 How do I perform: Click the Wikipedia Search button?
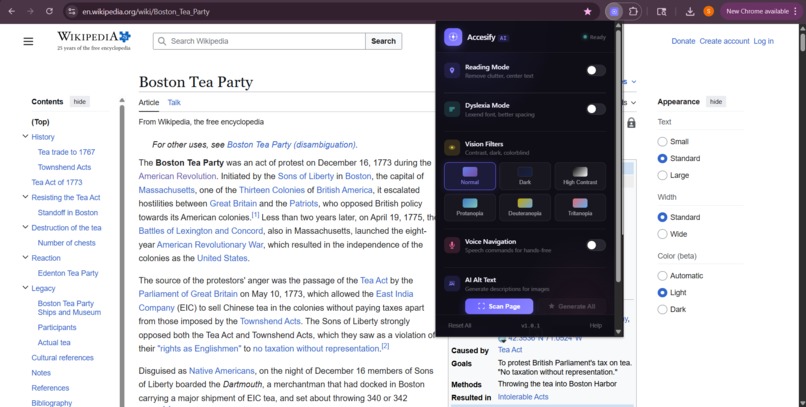point(383,41)
